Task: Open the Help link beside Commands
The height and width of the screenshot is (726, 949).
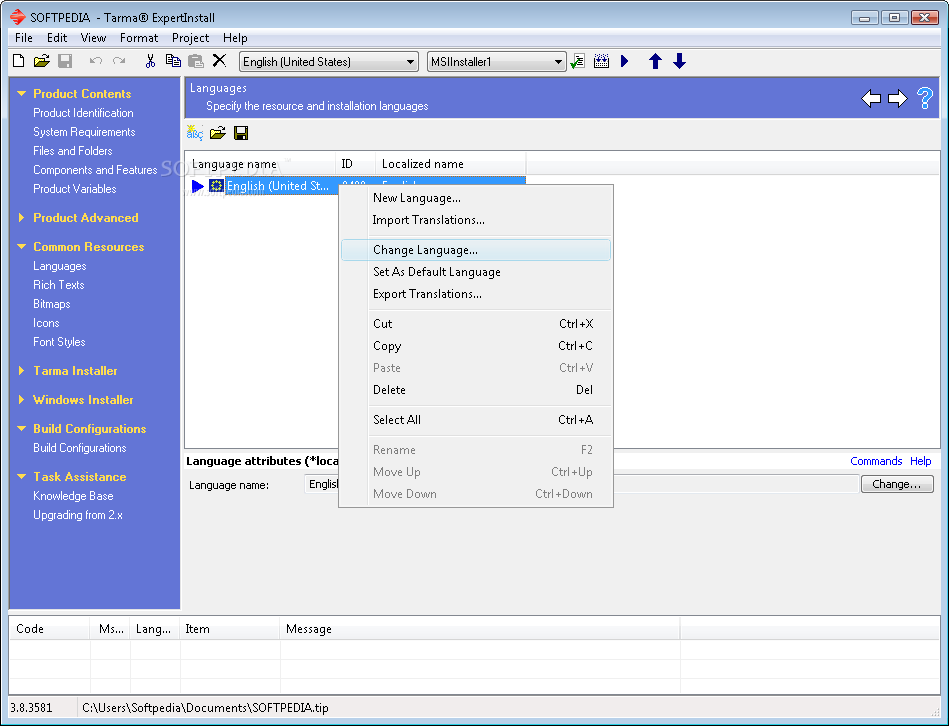Action: [921, 461]
